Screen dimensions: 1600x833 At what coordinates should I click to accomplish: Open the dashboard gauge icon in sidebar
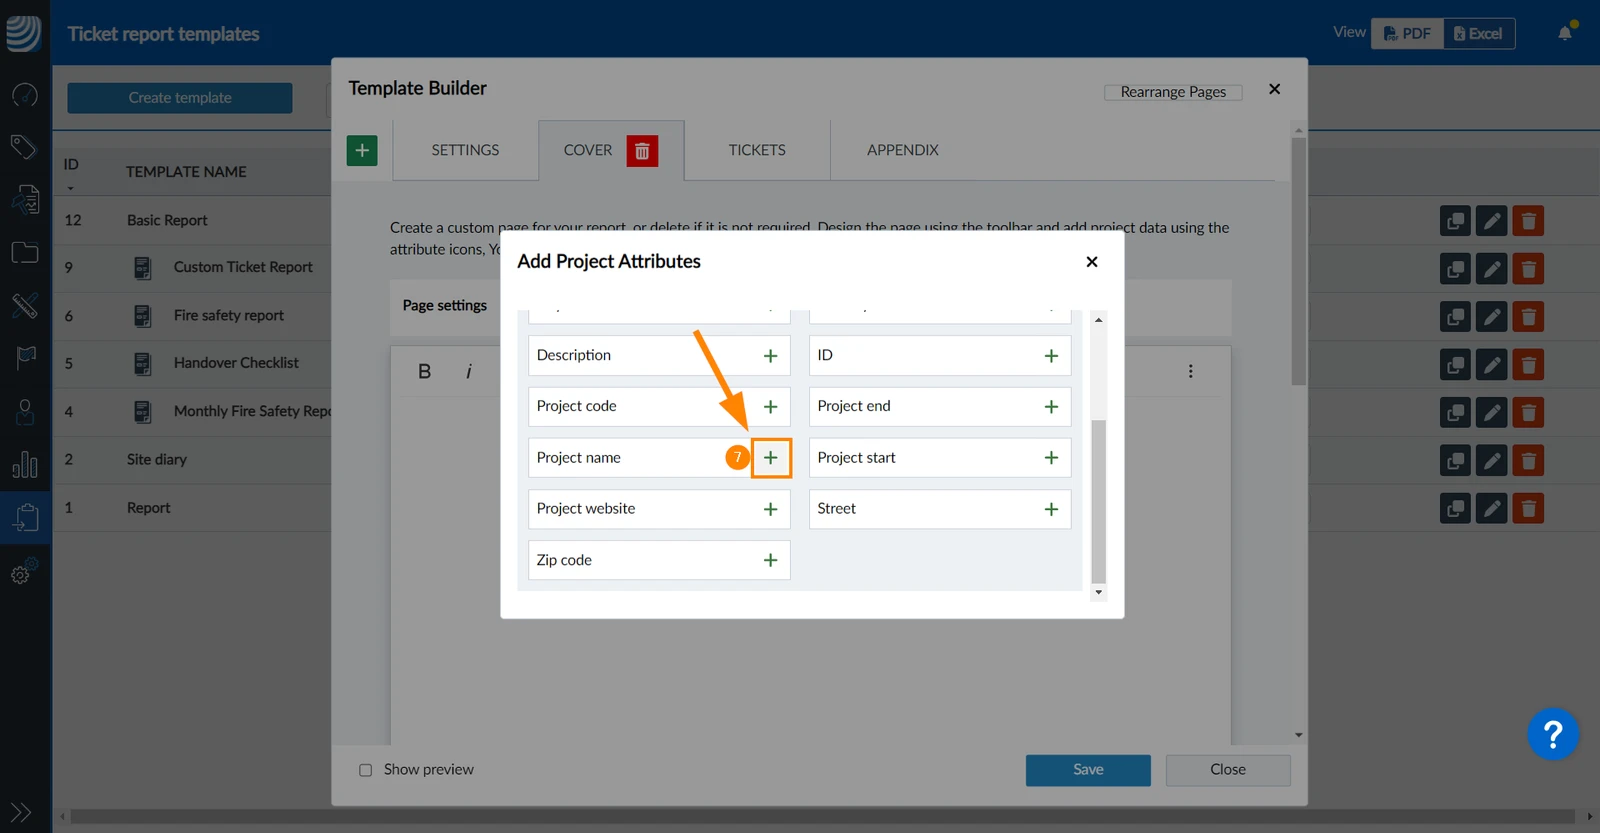(24, 95)
